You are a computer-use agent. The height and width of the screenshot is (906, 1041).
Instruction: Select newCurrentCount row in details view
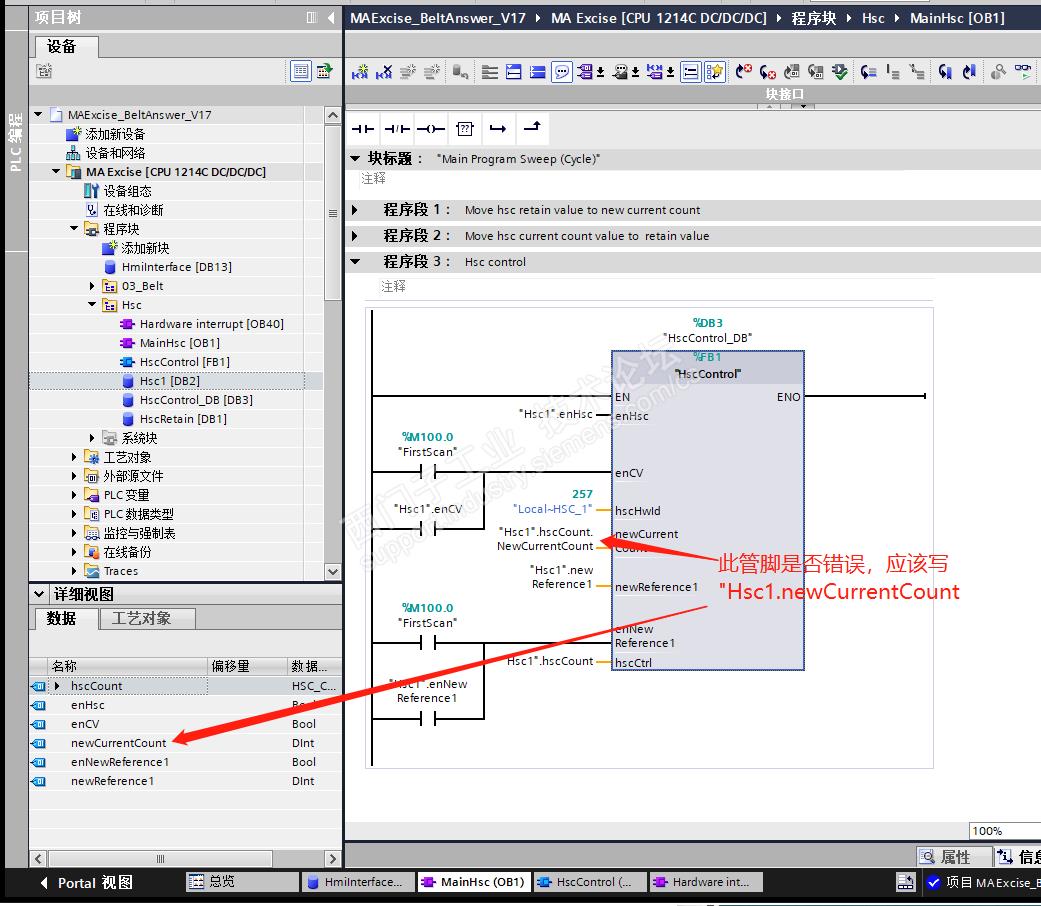(x=185, y=743)
